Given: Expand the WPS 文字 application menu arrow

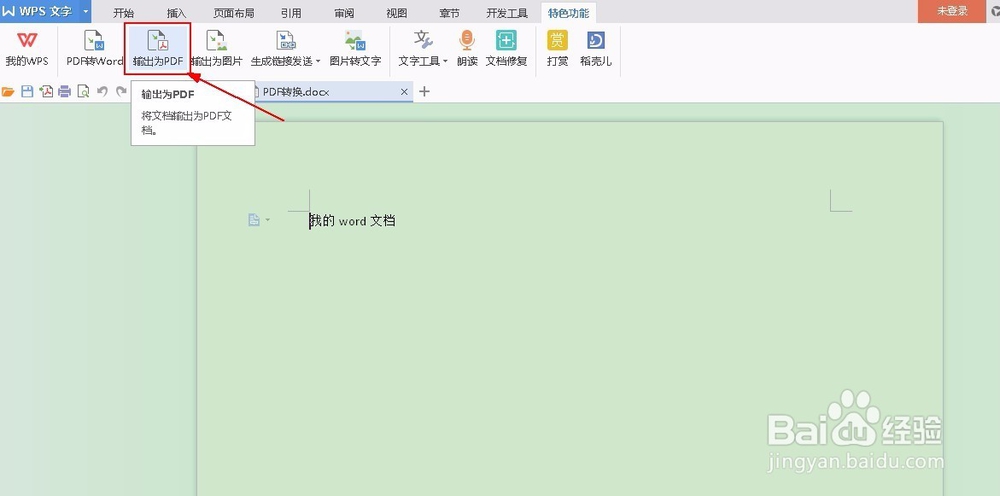Looking at the screenshot, I should pyautogui.click(x=85, y=11).
